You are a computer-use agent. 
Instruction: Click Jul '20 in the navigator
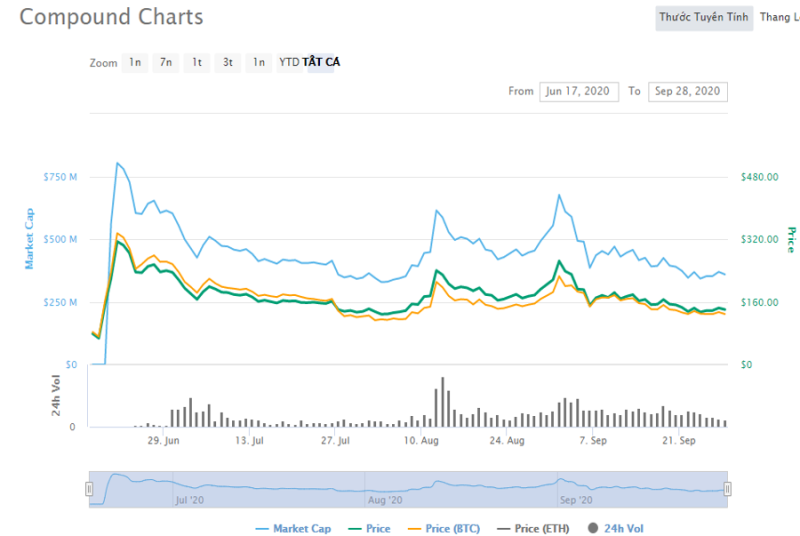190,500
